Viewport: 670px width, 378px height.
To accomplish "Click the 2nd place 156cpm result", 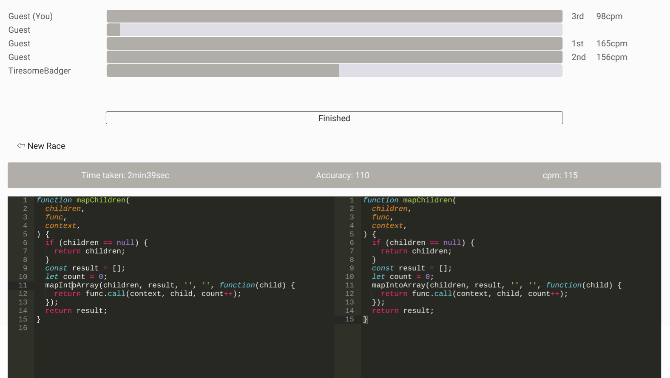I will pos(599,57).
